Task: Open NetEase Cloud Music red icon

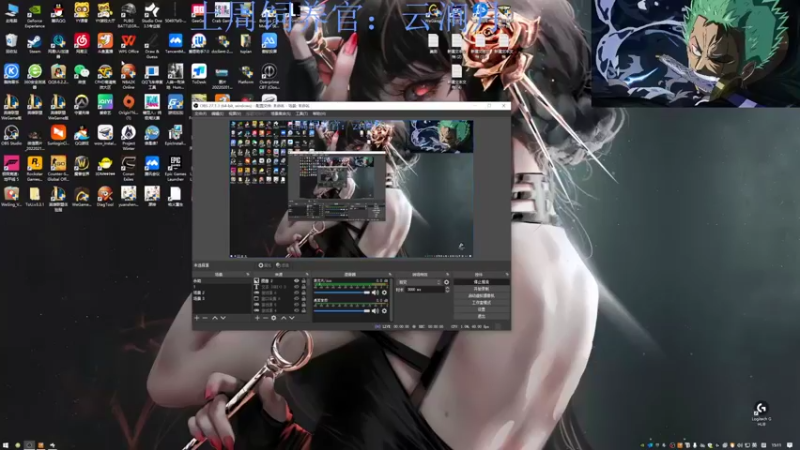Action: pos(82,44)
